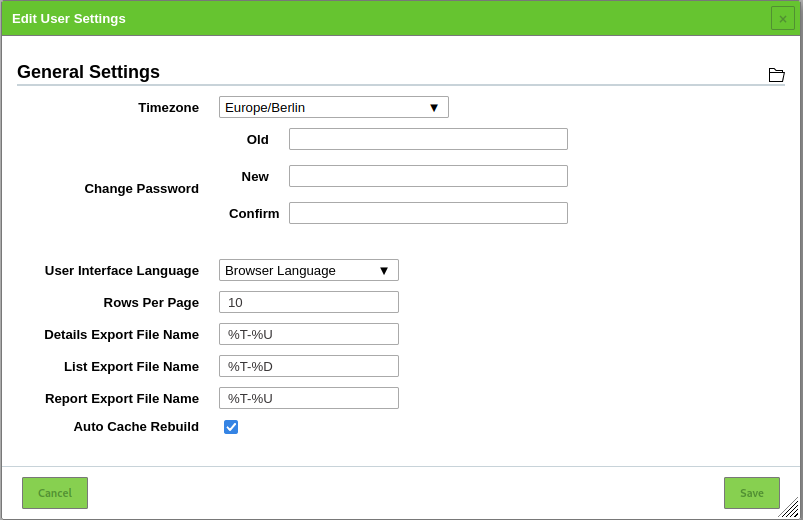Click the General Settings section heading

[x=88, y=72]
